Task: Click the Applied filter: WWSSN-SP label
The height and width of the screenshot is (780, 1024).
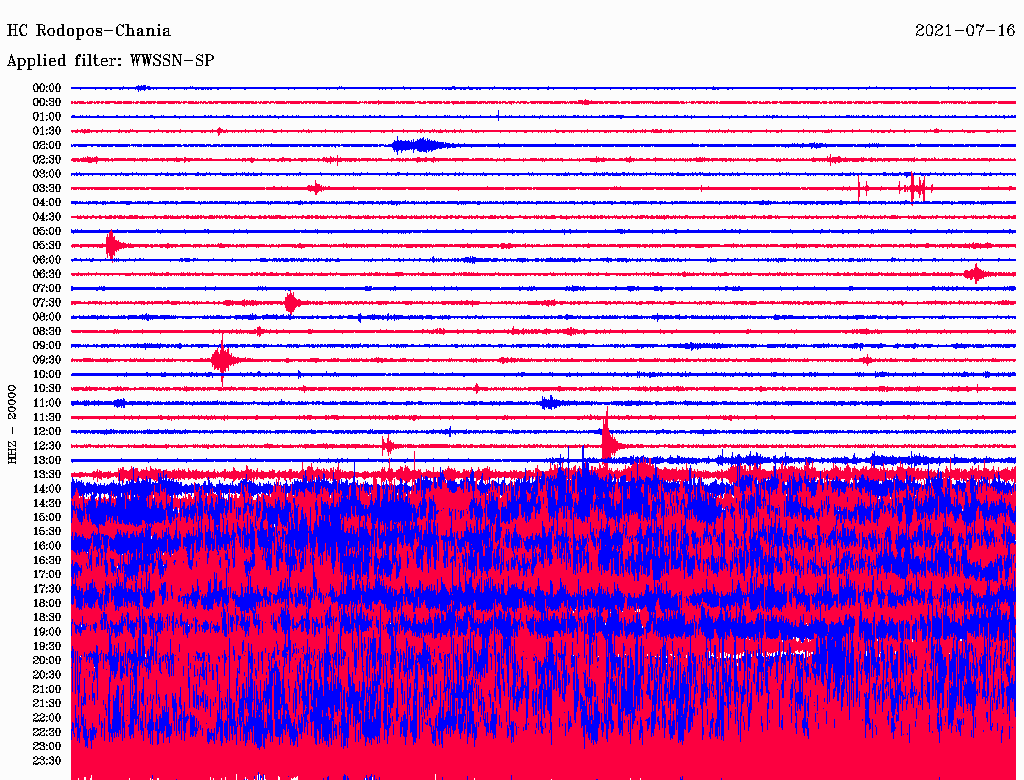Action: pyautogui.click(x=110, y=61)
